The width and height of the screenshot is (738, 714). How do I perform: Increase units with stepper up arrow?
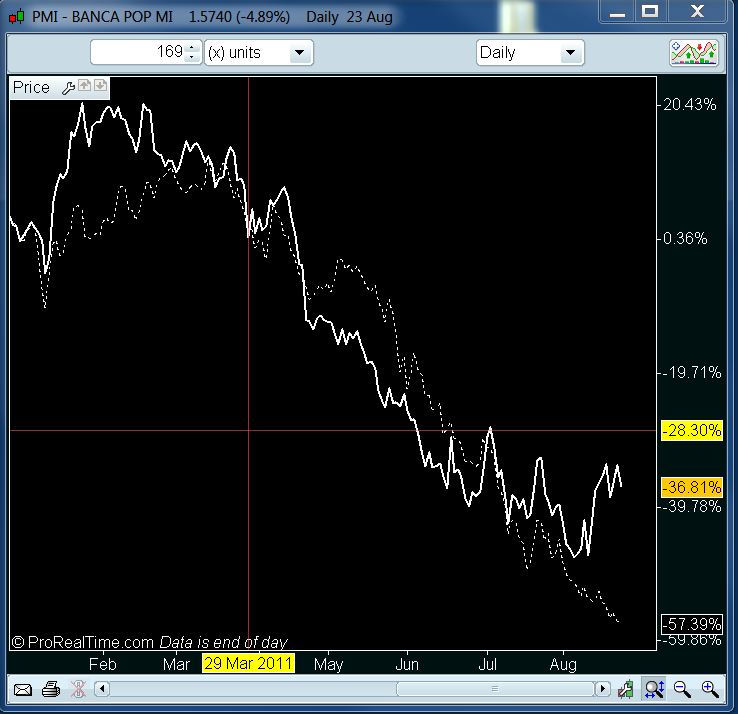(x=192, y=48)
